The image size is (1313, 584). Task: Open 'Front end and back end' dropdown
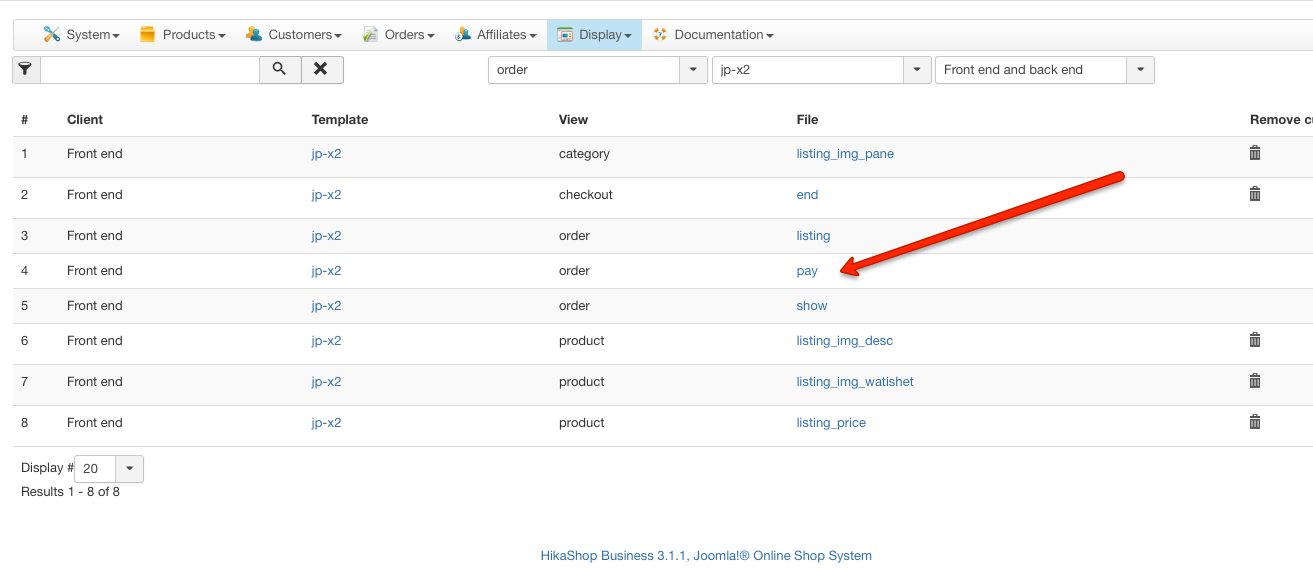click(1140, 70)
